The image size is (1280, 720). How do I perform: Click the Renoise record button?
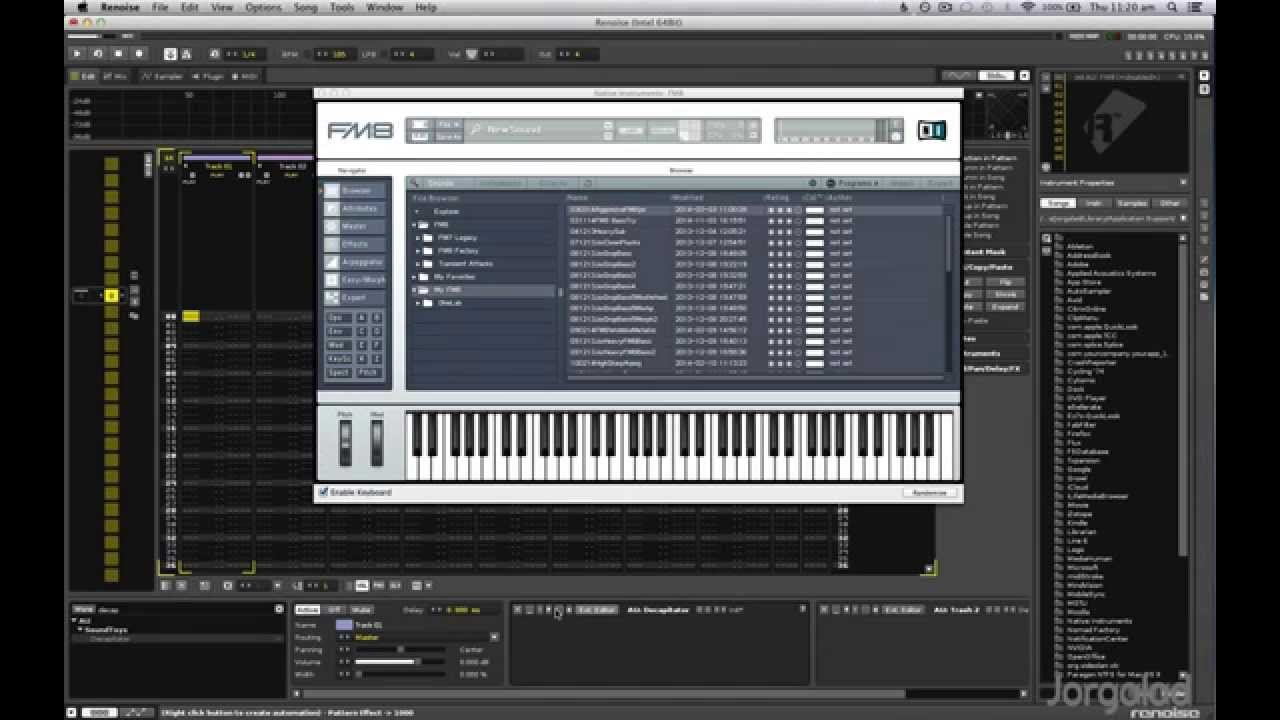(x=139, y=54)
